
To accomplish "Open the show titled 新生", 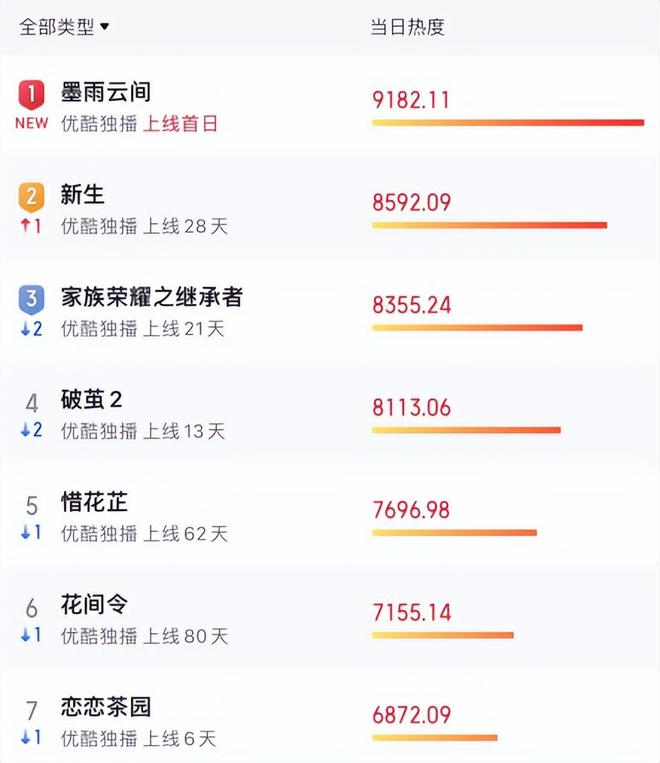I will [82, 195].
